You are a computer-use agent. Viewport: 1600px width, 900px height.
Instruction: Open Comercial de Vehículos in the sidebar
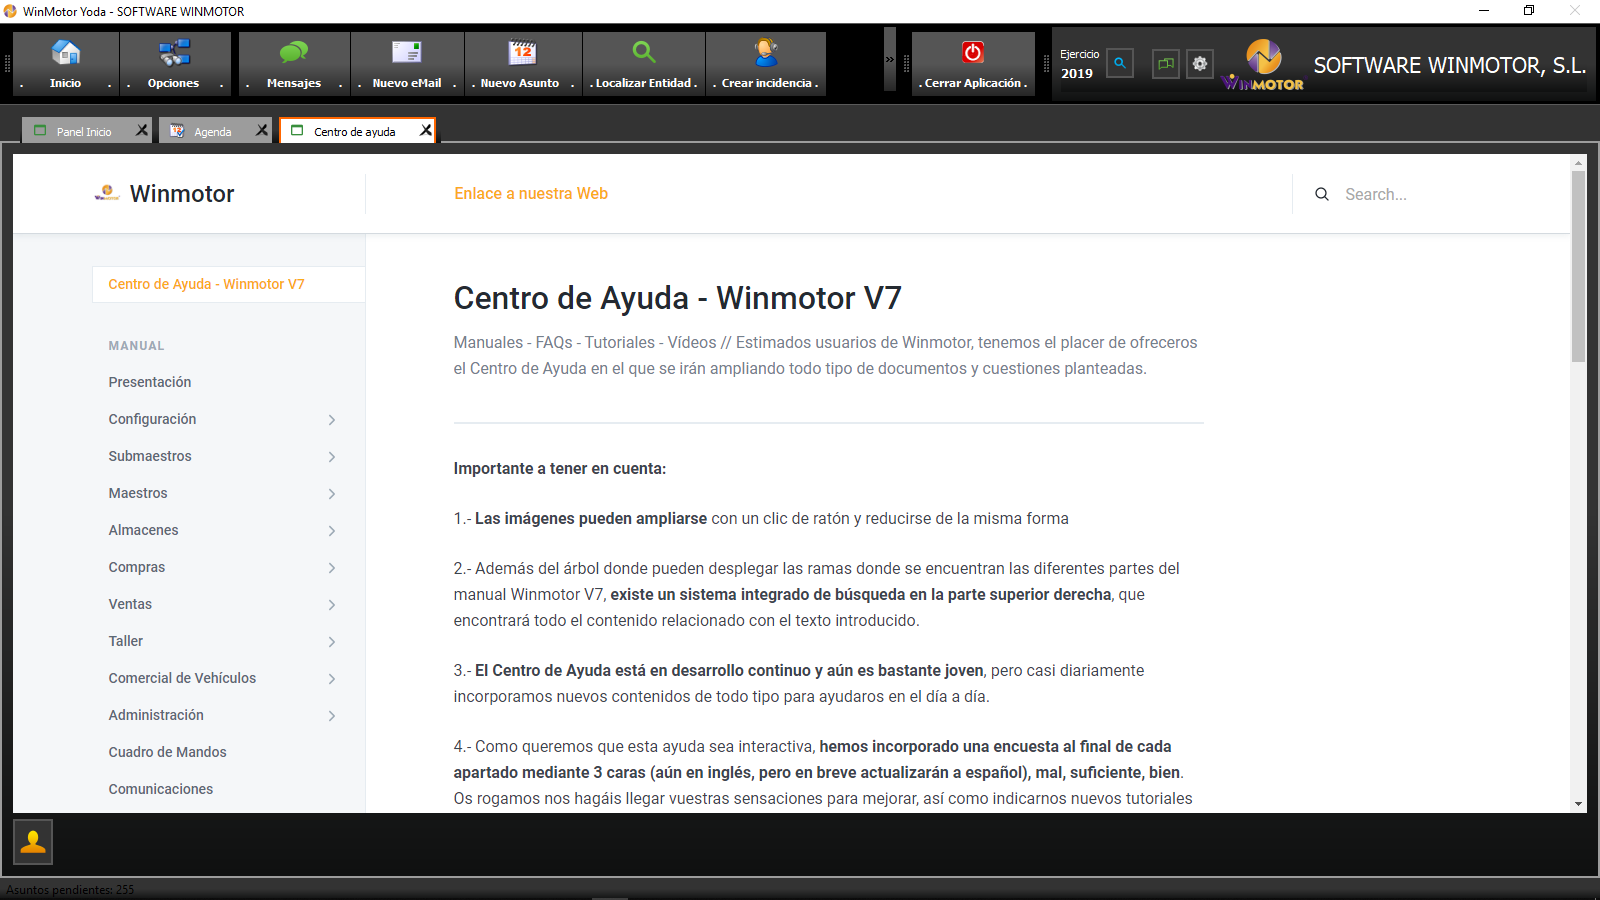(x=182, y=678)
